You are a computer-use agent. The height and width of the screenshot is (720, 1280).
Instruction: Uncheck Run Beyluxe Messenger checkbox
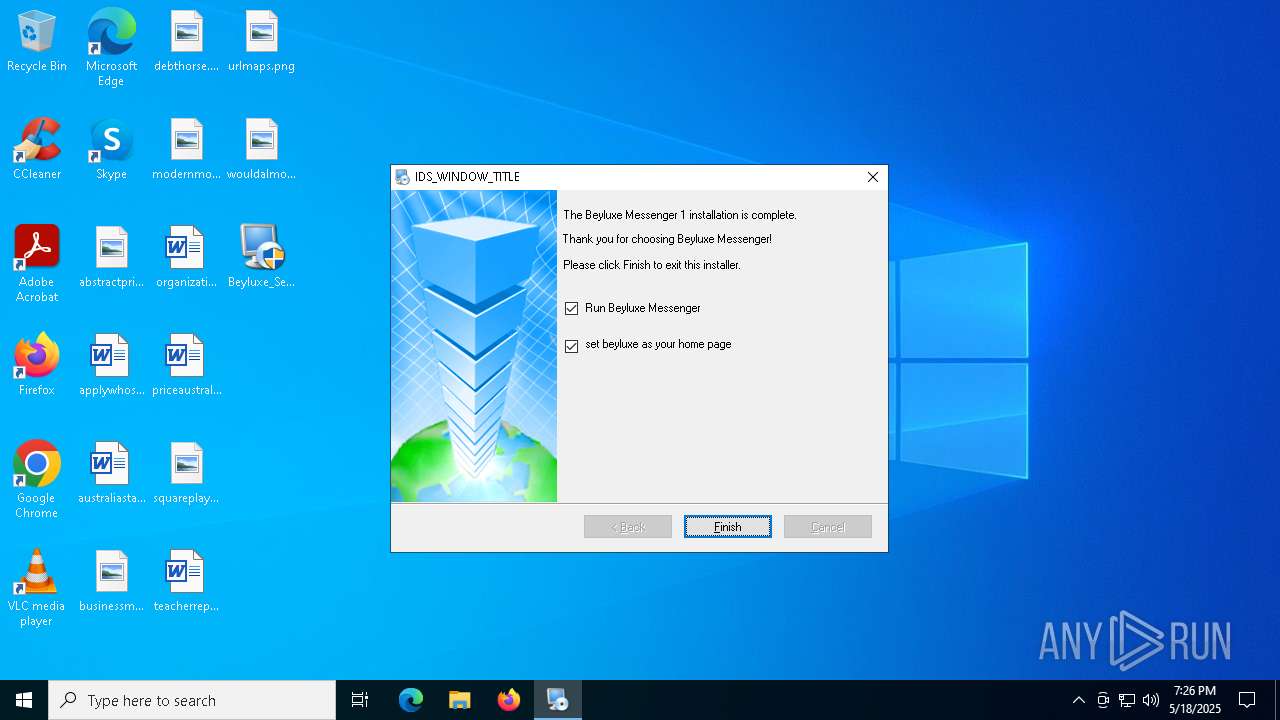tap(572, 308)
